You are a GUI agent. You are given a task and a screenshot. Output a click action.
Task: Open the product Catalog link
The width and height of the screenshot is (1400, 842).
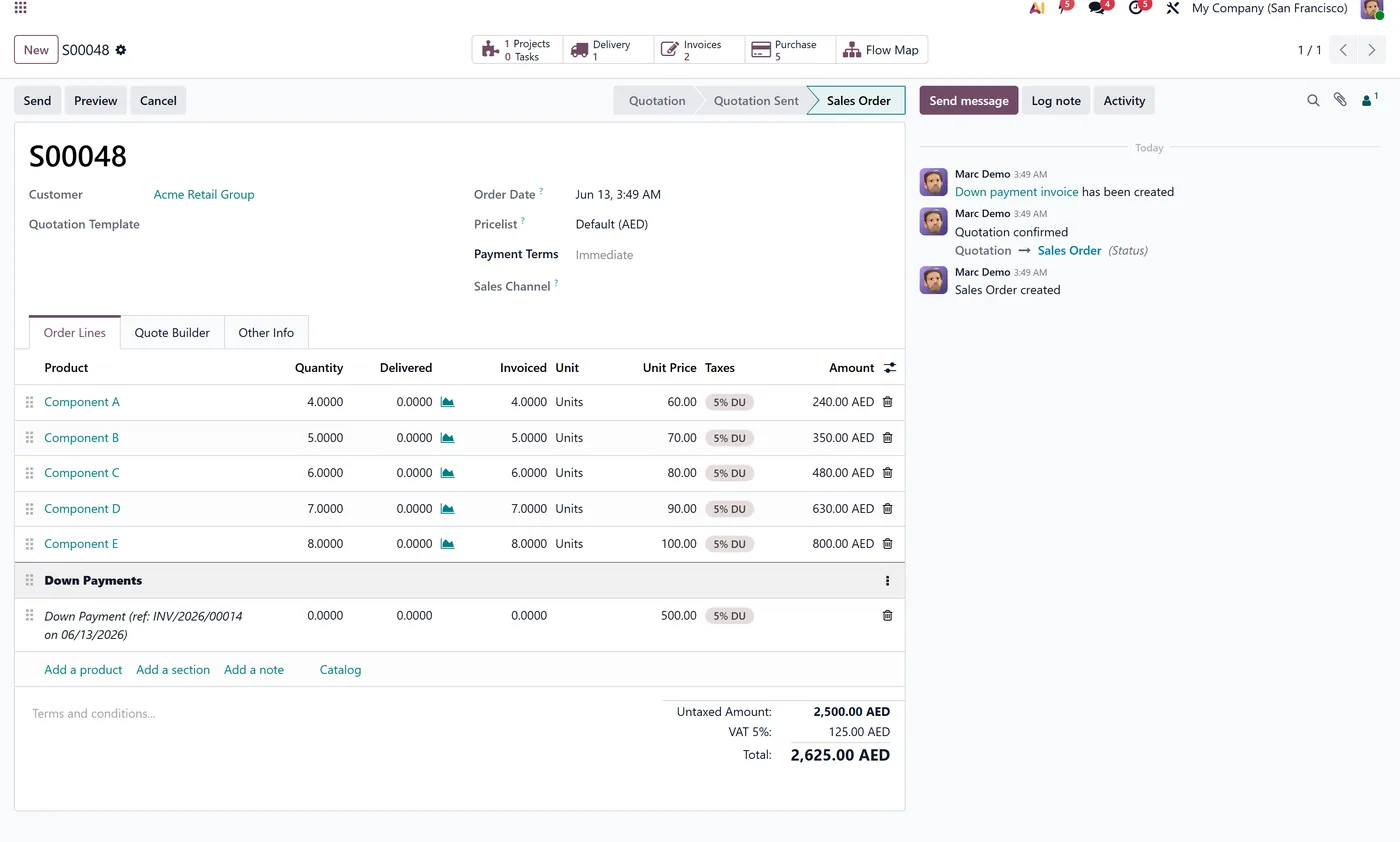click(x=340, y=670)
